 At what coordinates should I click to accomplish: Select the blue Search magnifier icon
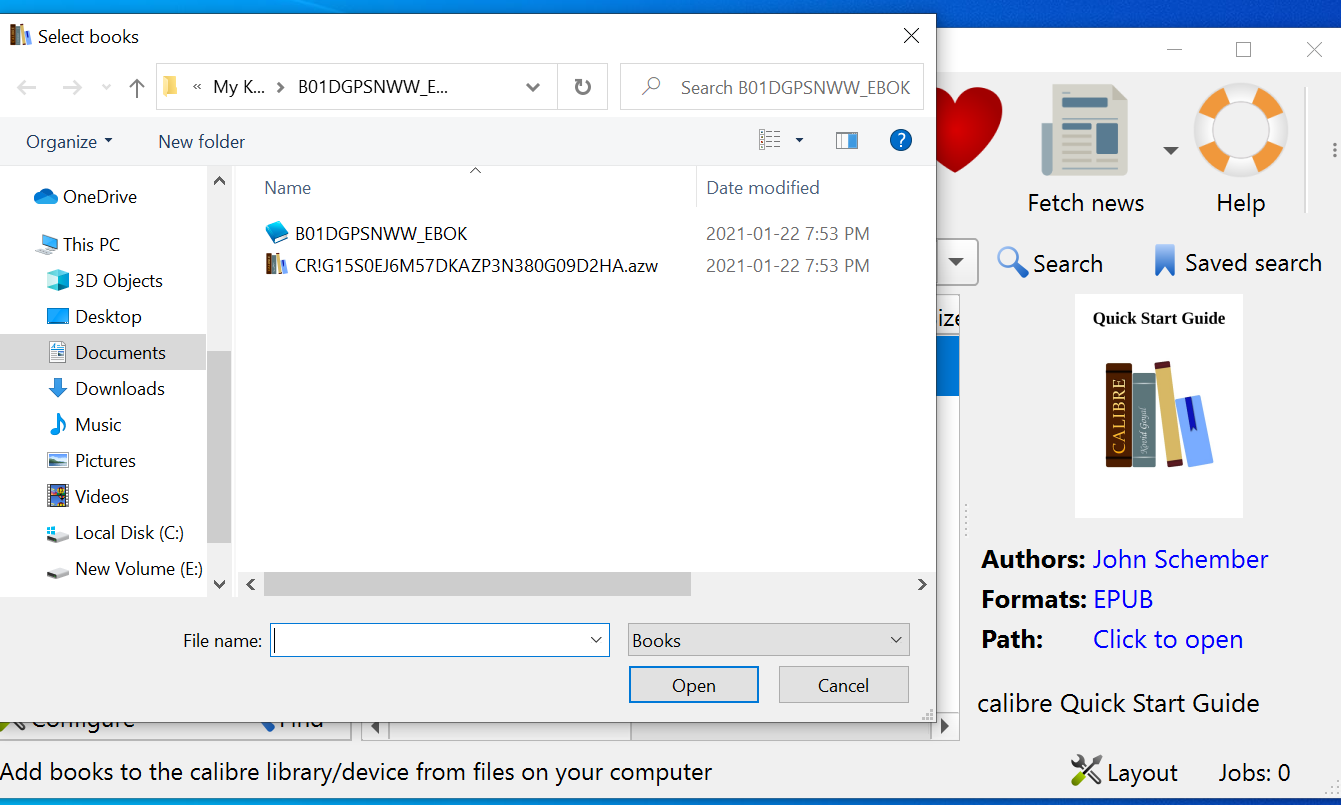pyautogui.click(x=1012, y=262)
